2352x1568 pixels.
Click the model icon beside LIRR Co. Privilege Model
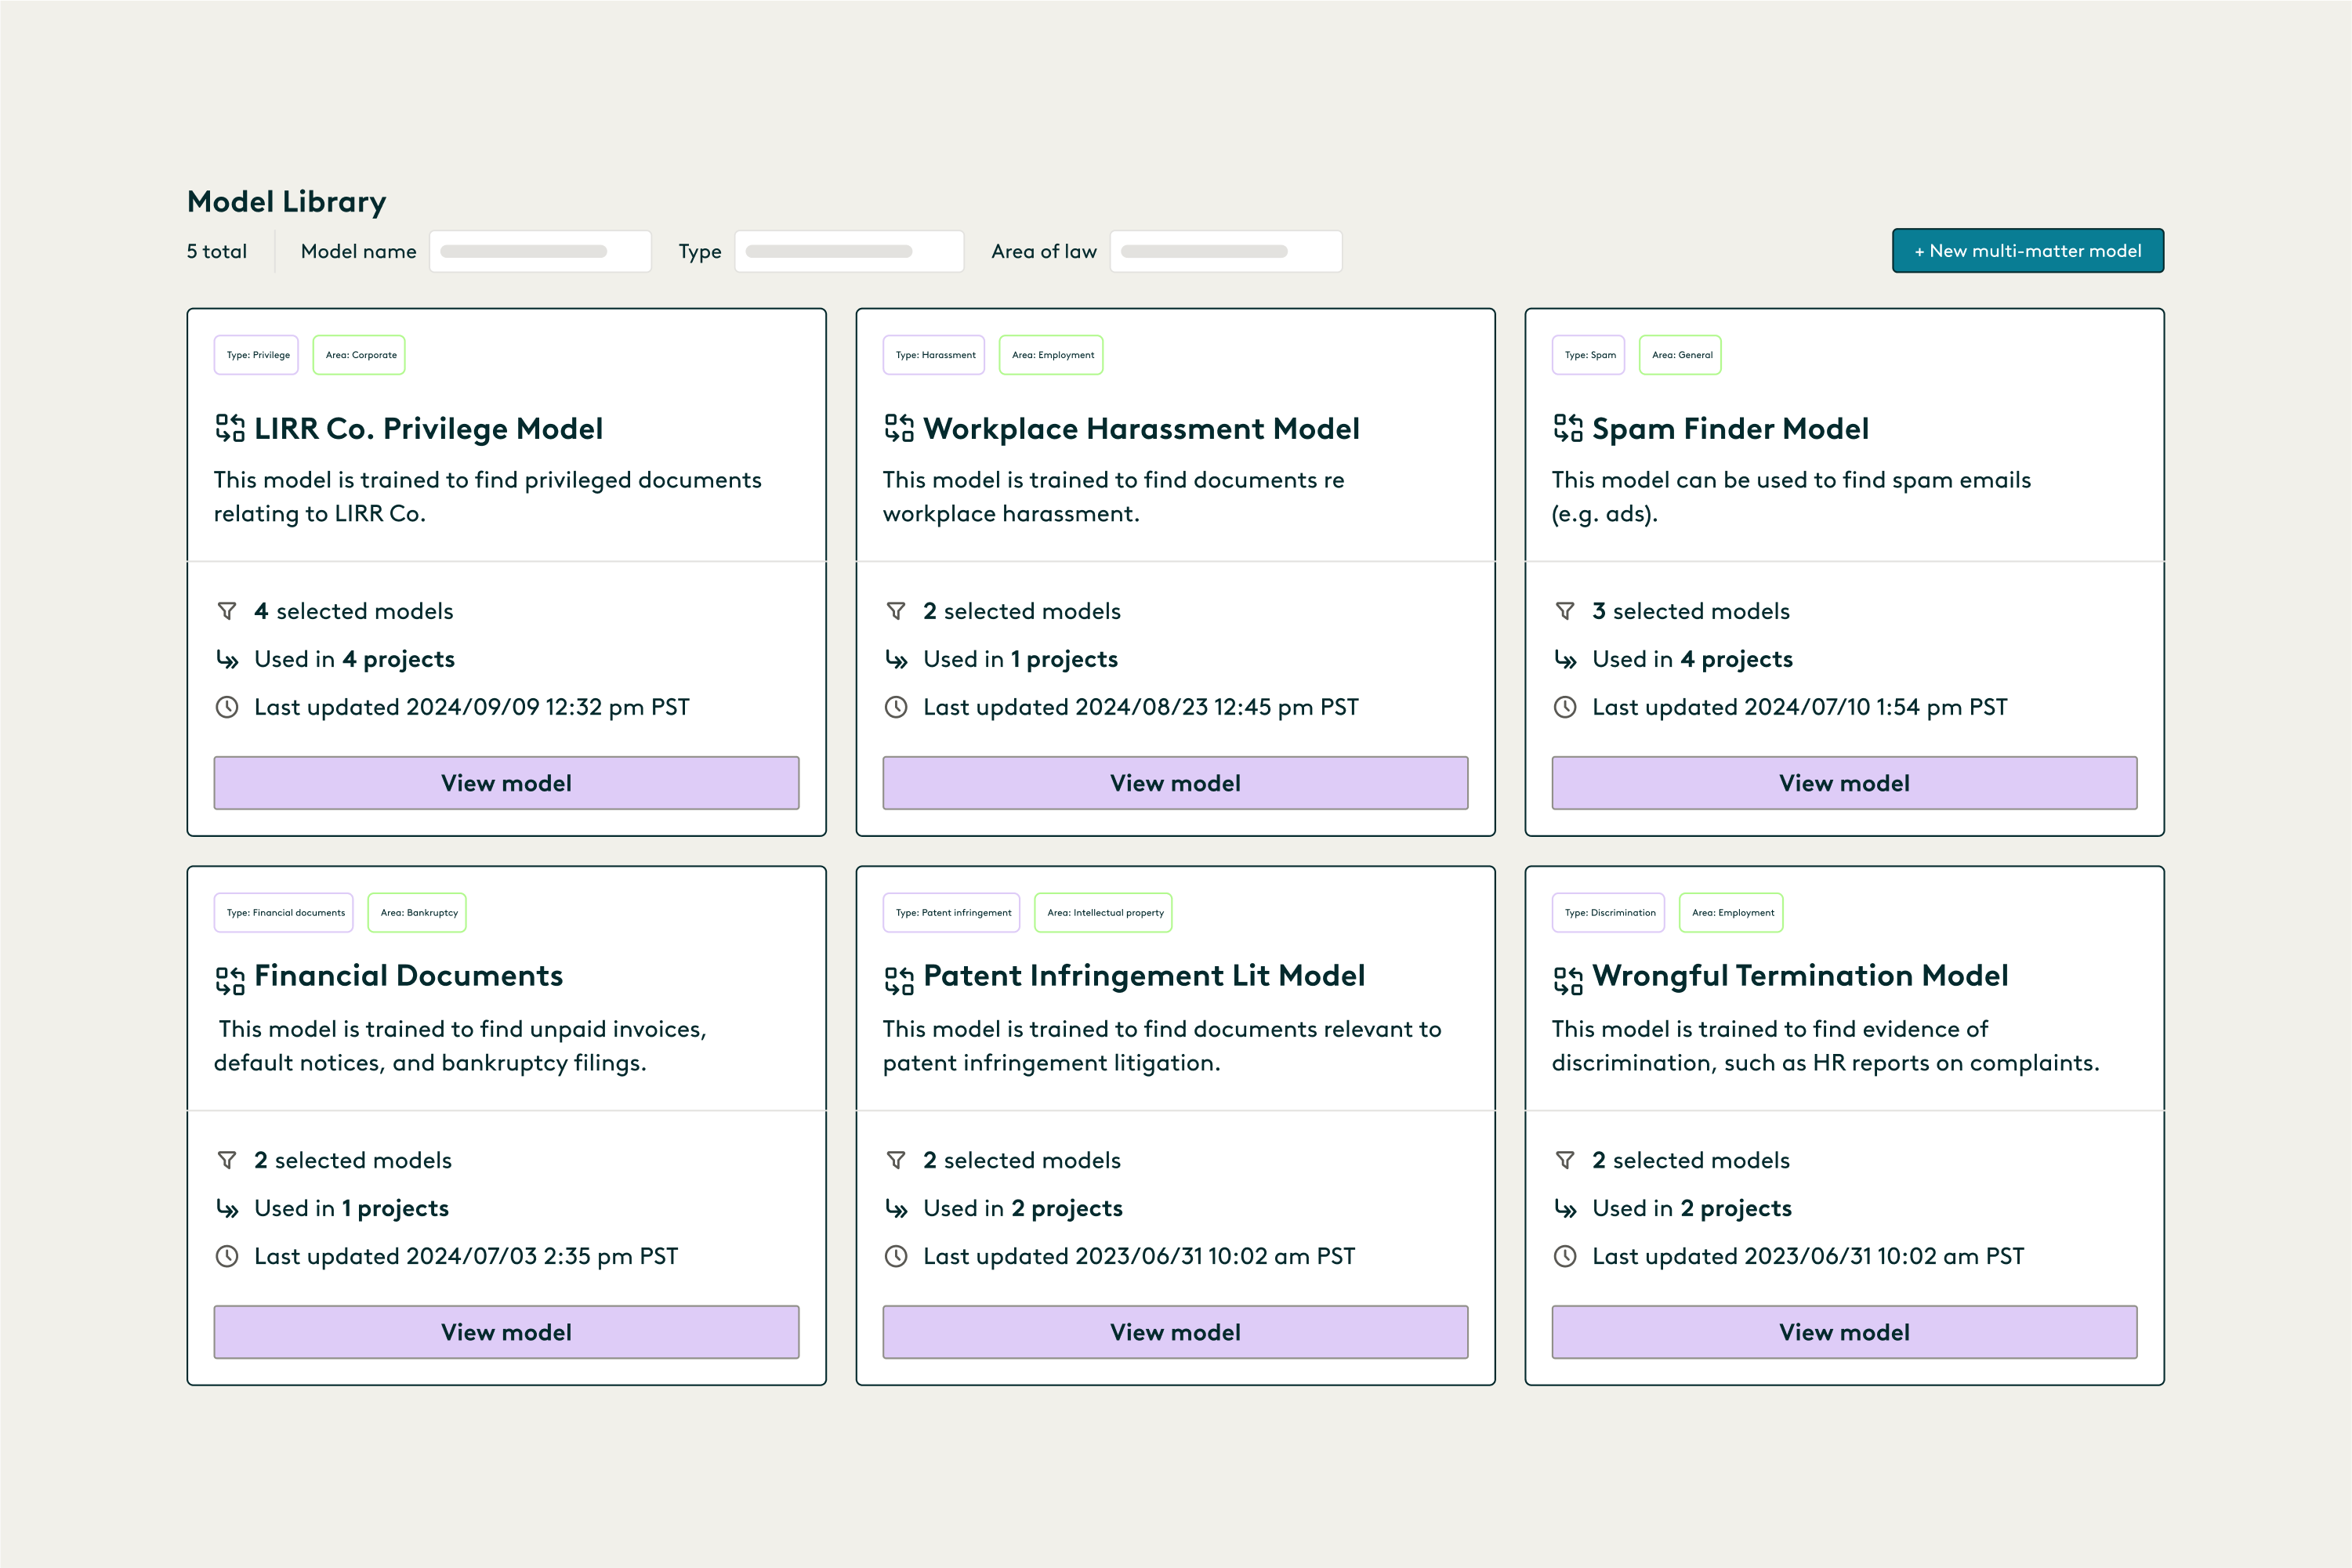230,428
